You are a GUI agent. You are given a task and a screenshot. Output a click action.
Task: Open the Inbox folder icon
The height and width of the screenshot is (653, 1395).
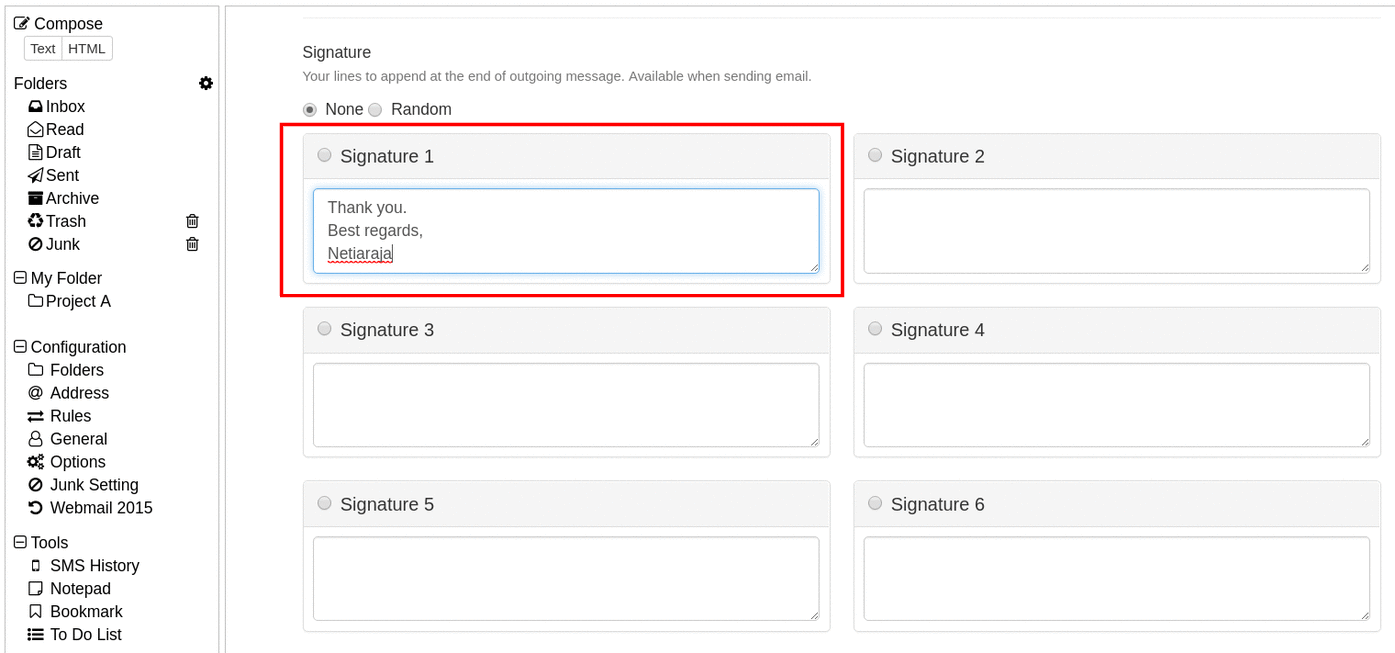click(x=36, y=106)
